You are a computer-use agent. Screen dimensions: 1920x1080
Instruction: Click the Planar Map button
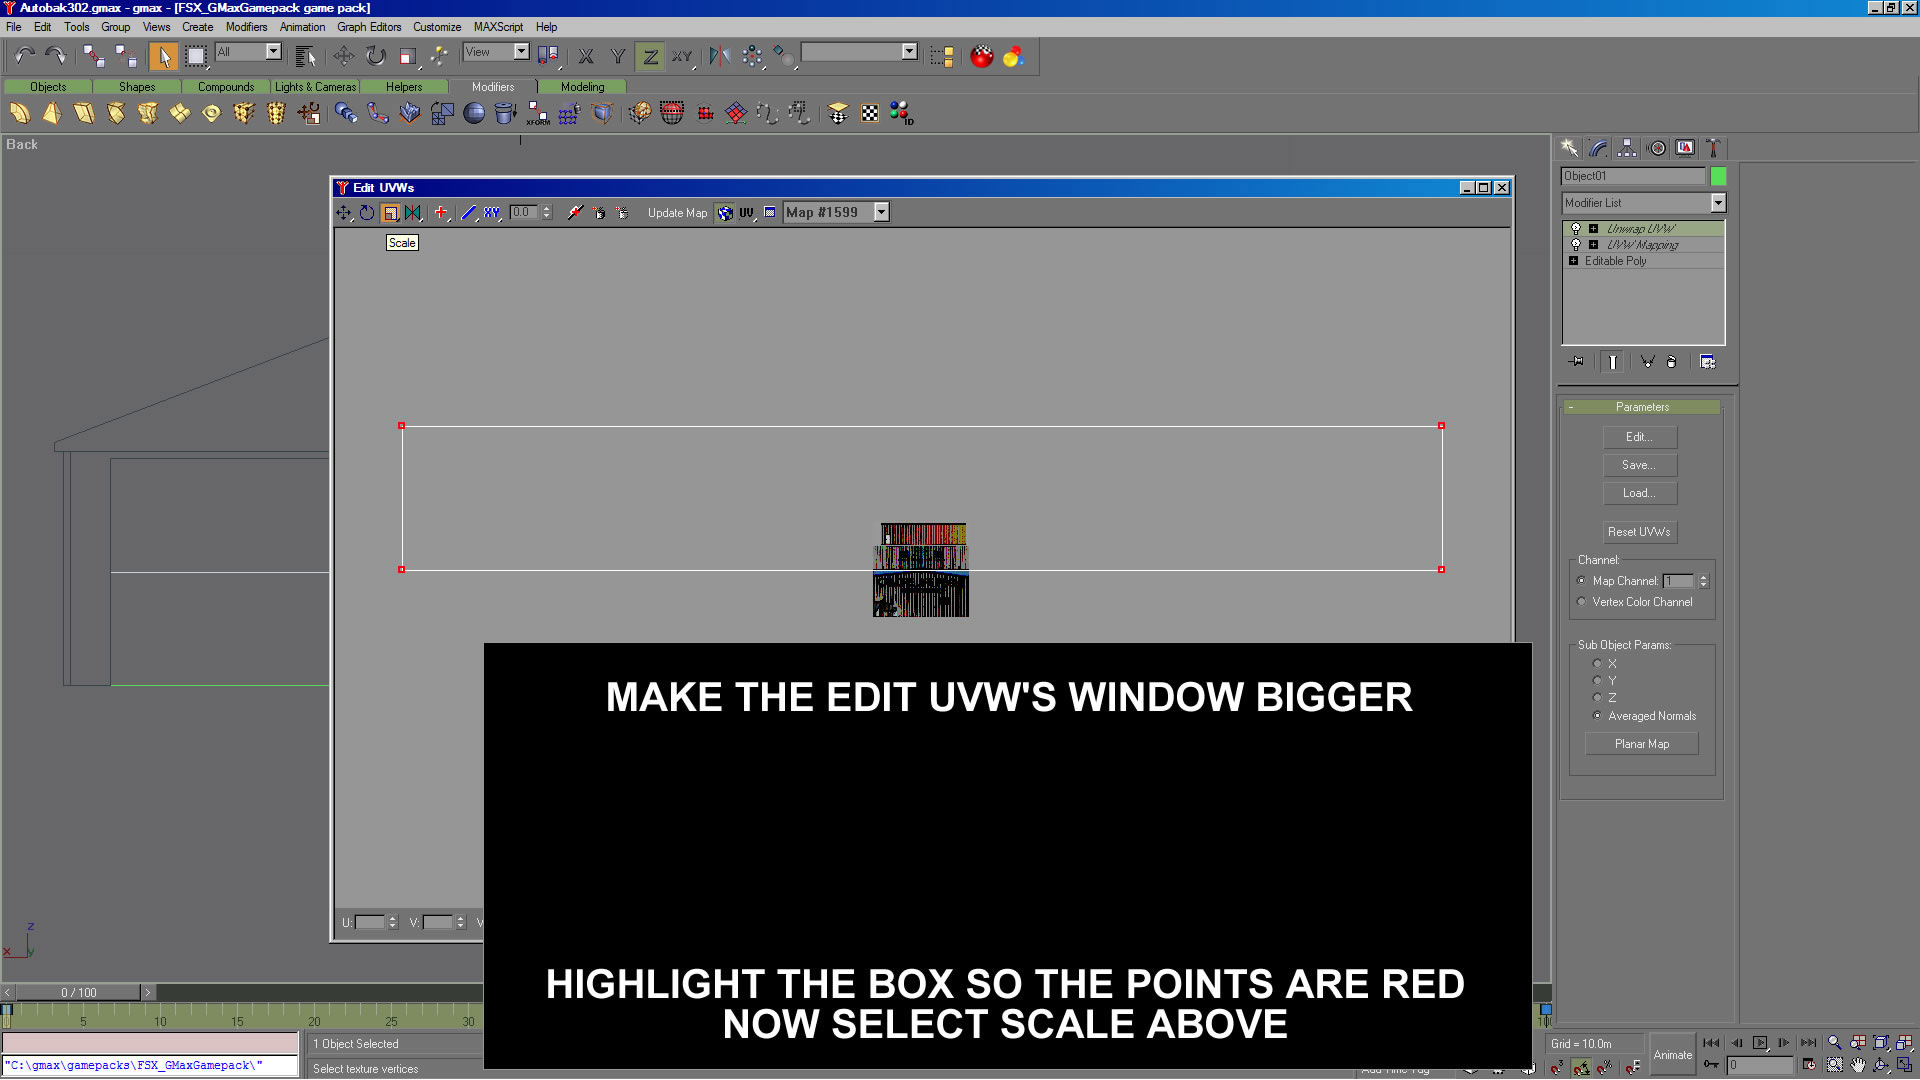click(1641, 744)
